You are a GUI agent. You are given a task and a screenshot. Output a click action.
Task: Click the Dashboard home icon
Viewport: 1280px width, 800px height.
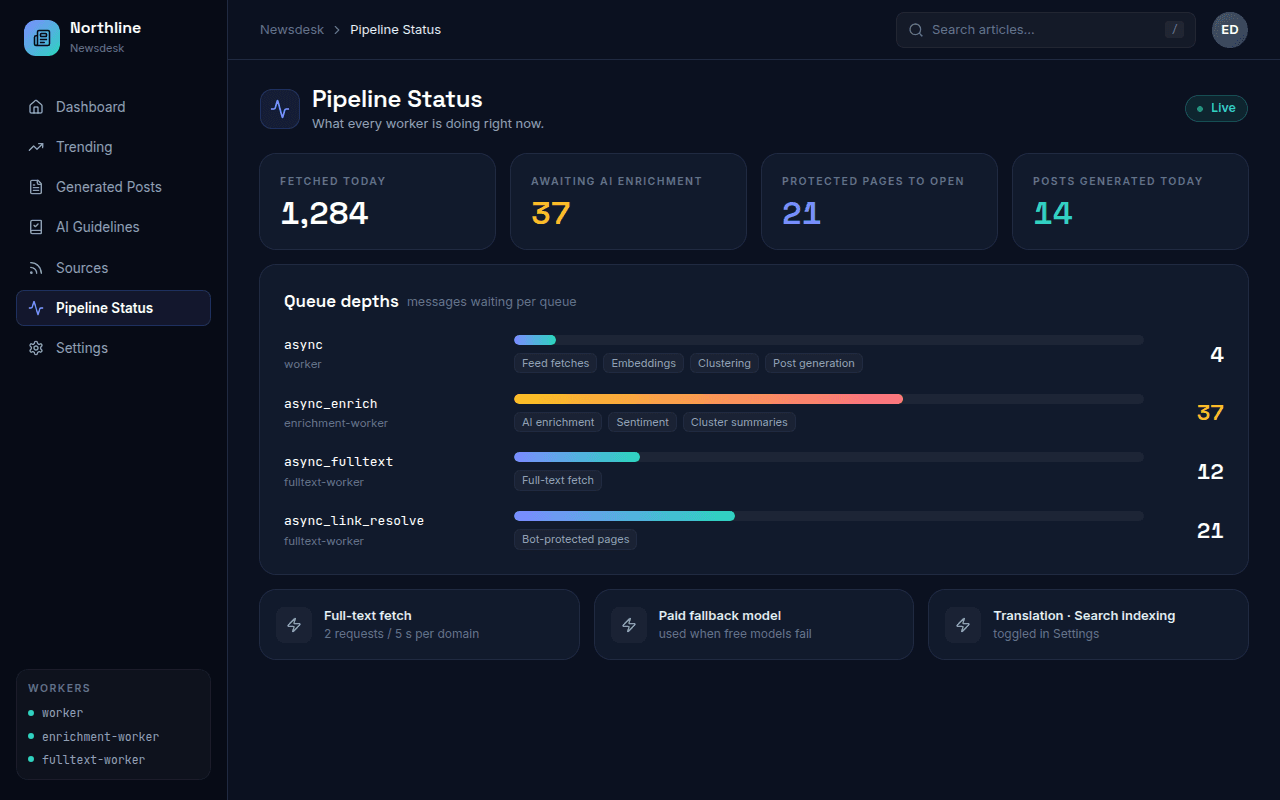click(x=36, y=107)
